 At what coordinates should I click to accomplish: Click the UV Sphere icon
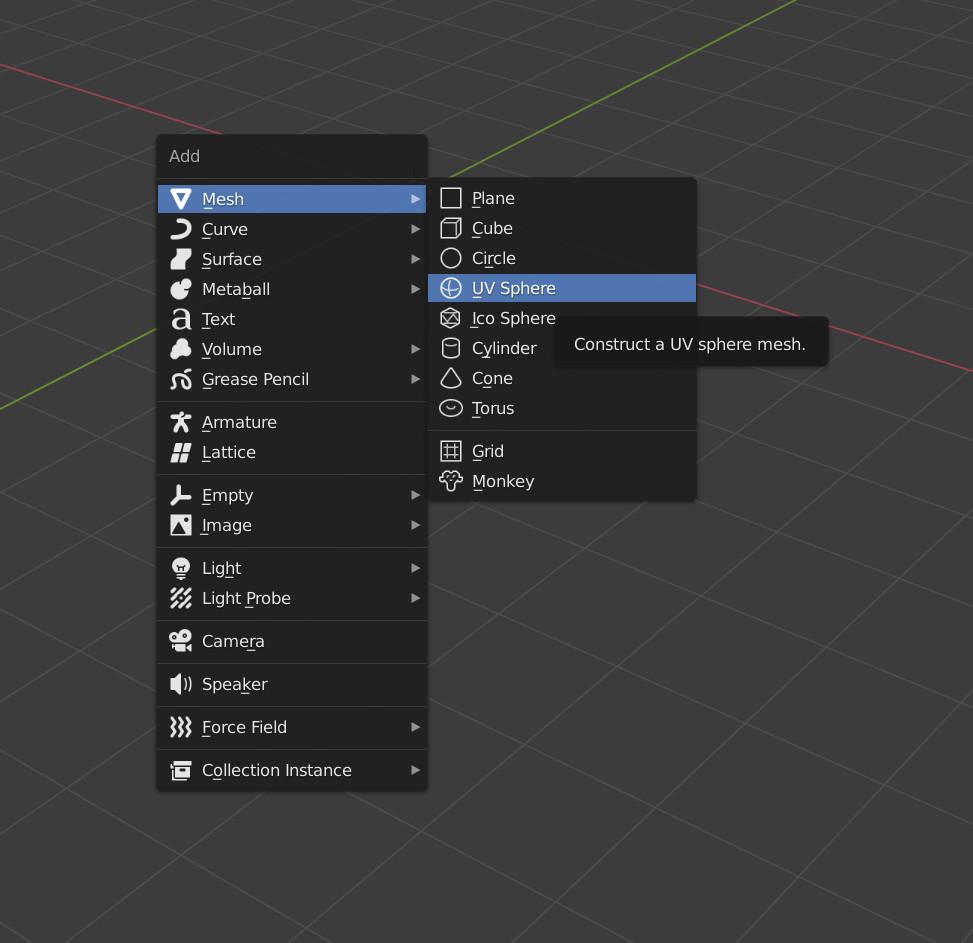[x=451, y=288]
